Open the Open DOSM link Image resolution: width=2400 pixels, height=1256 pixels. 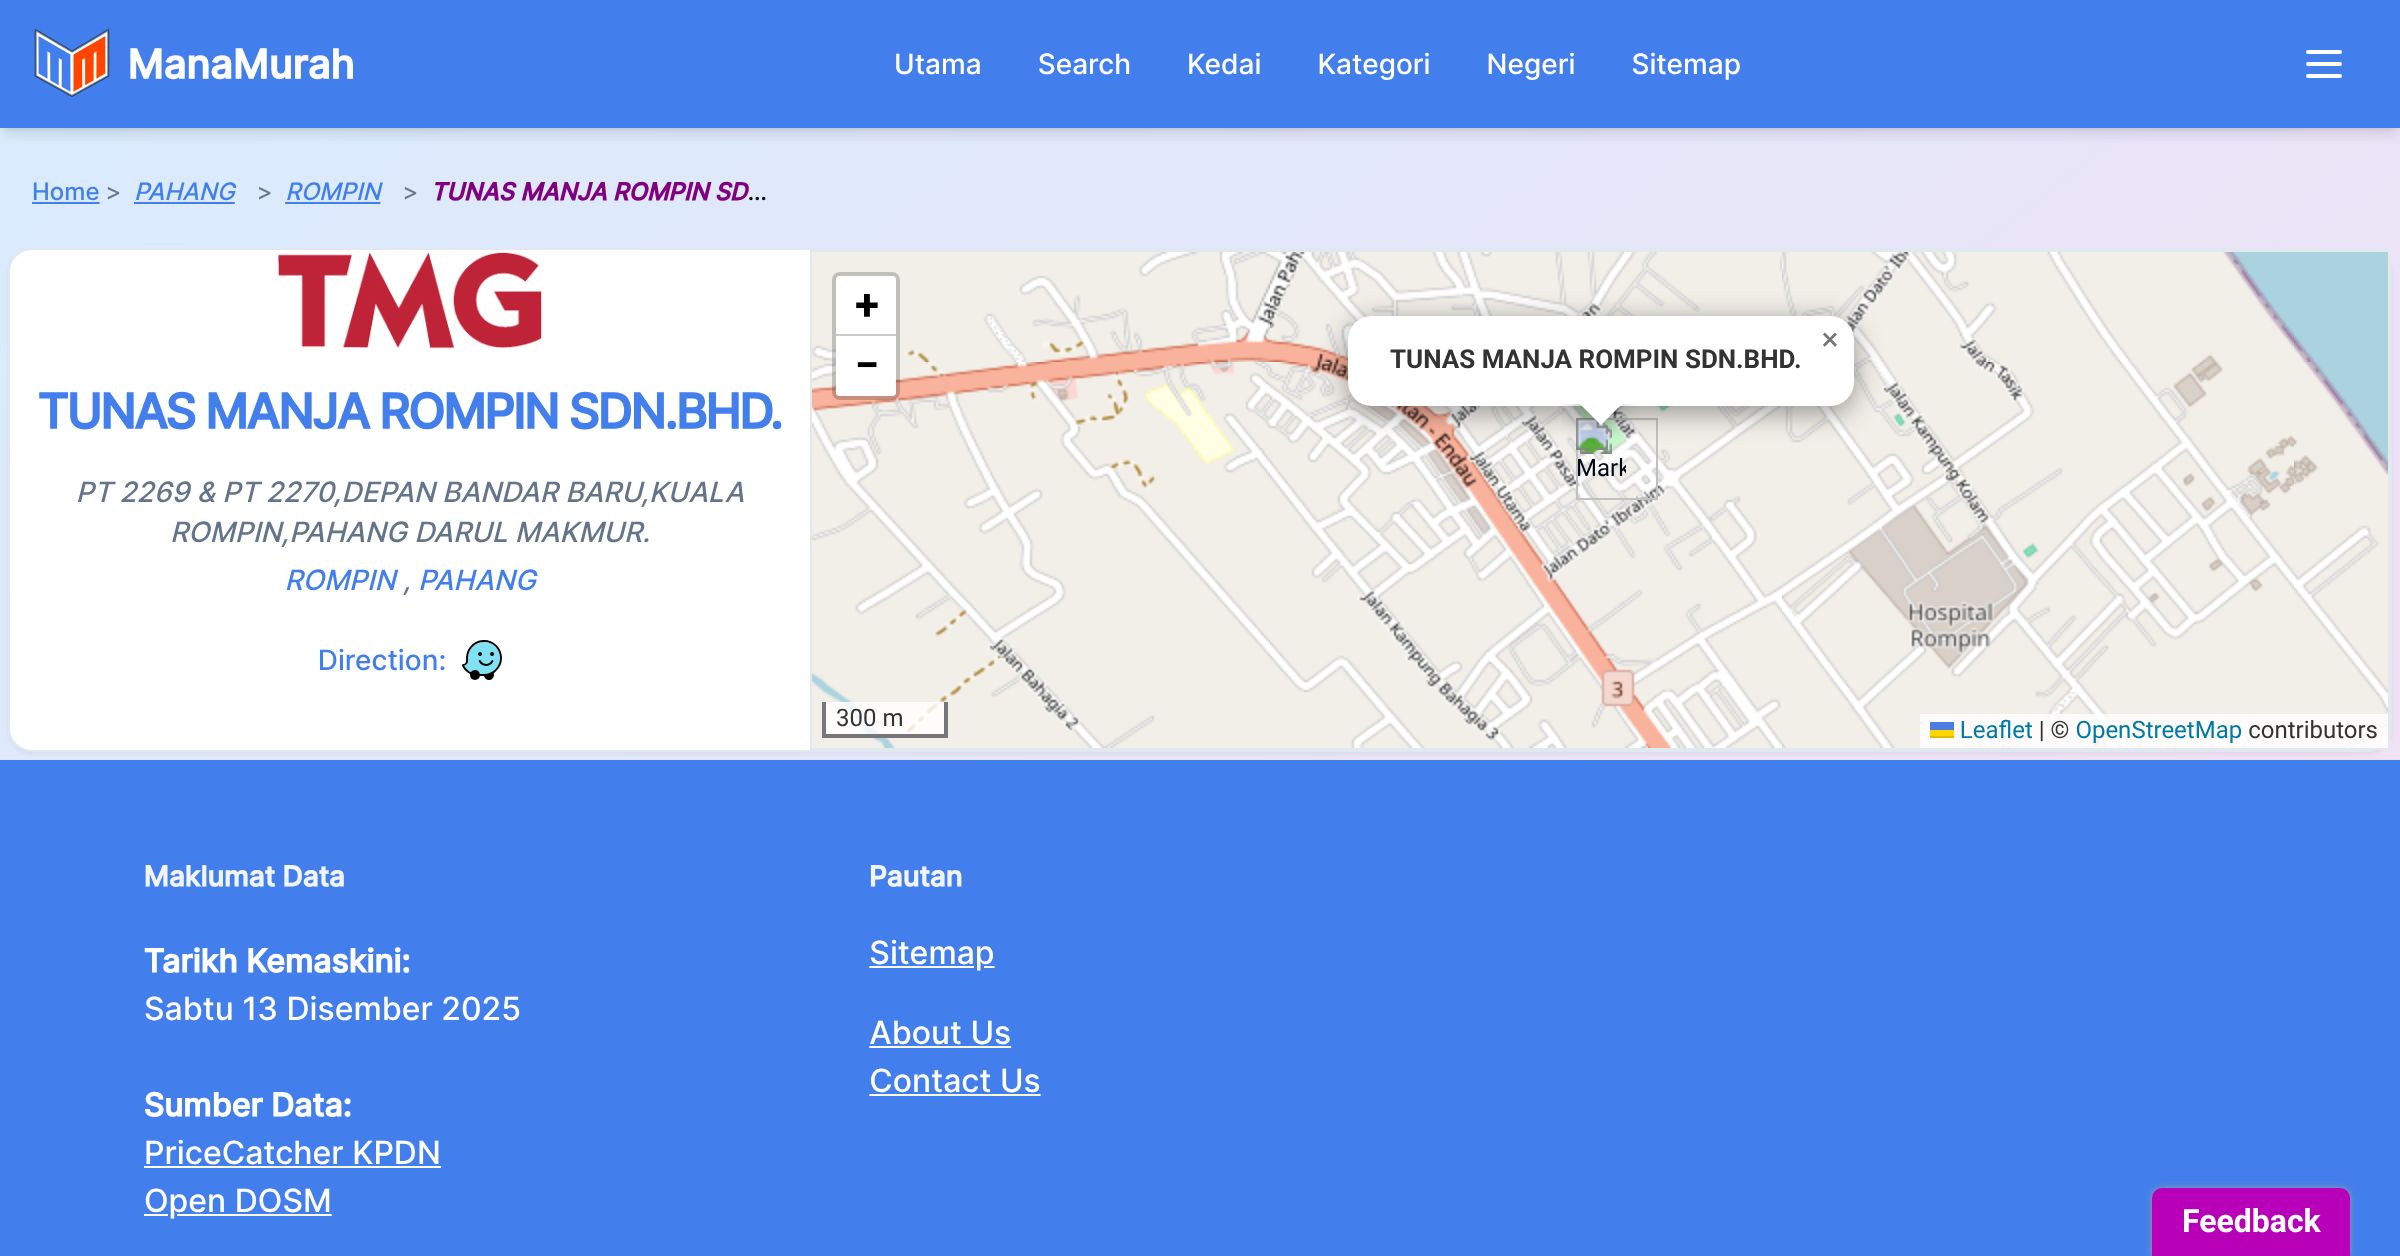click(237, 1201)
